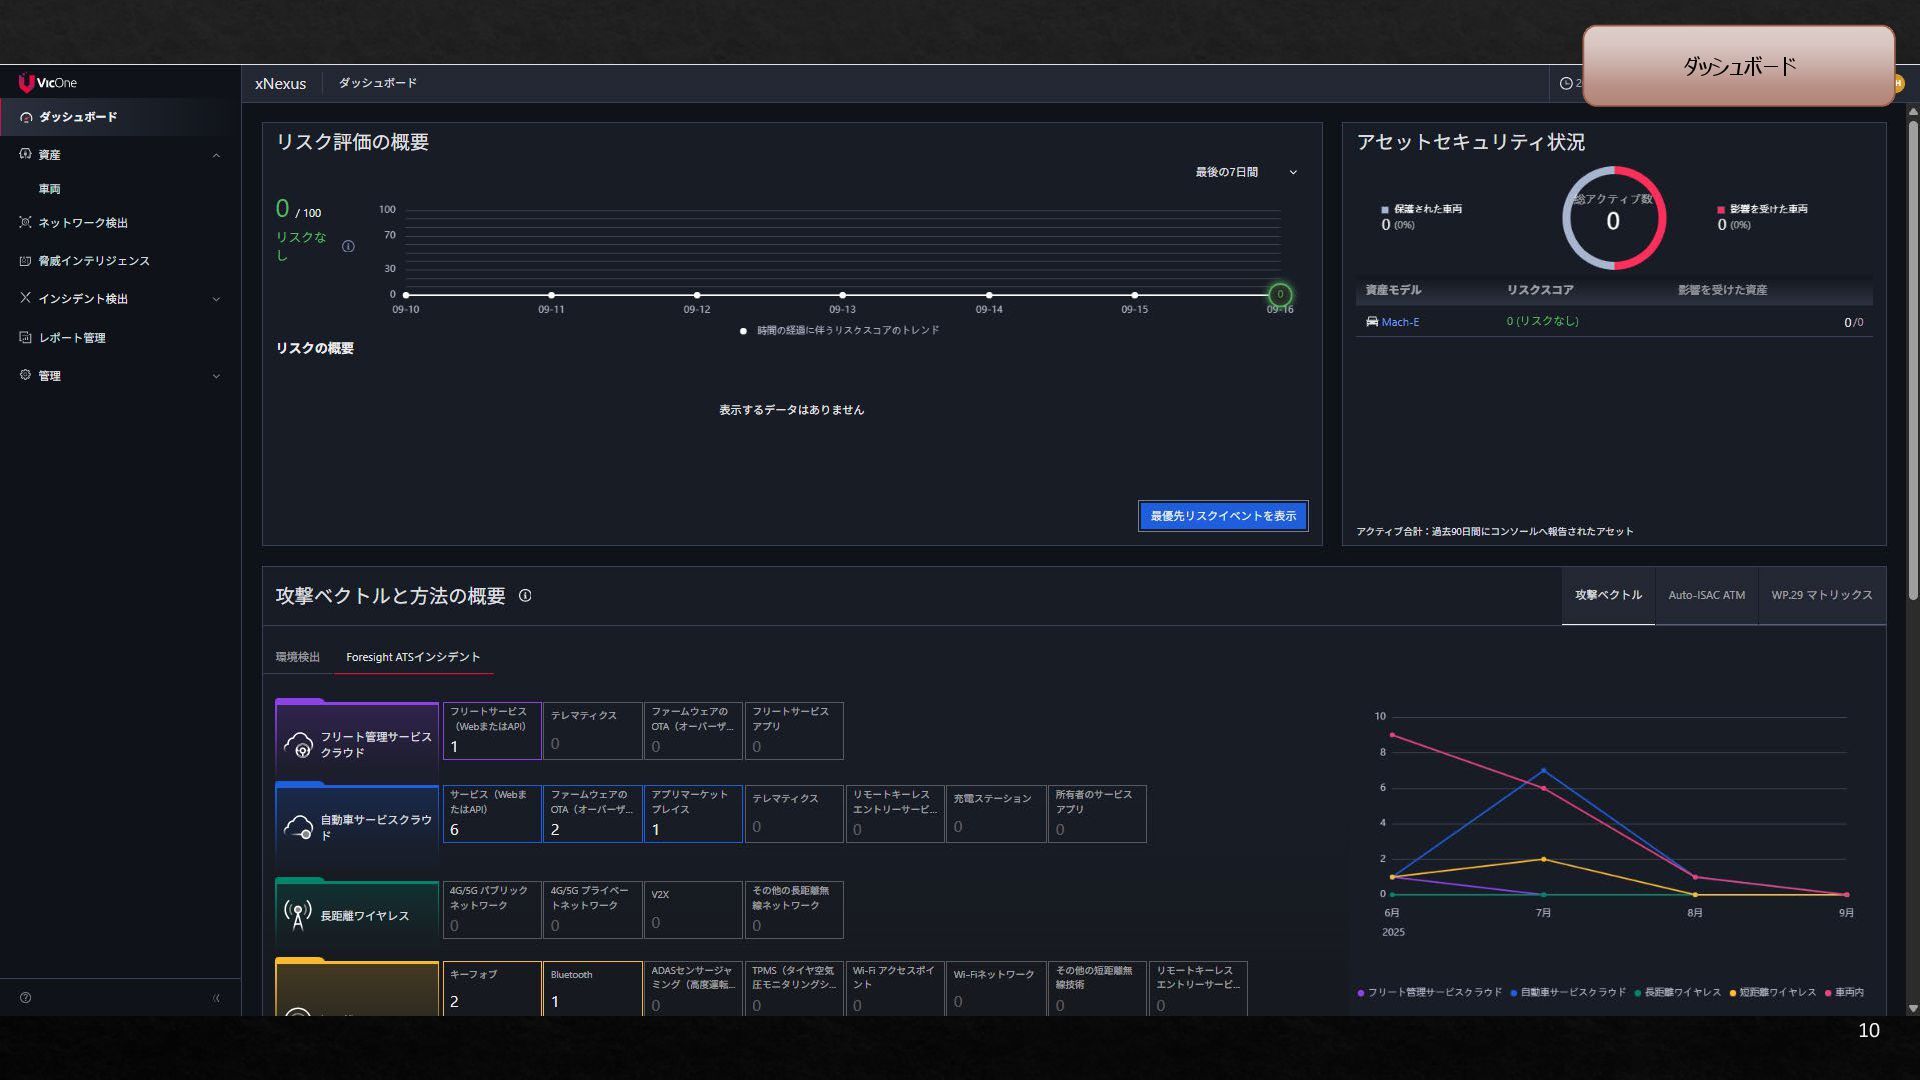
Task: Open the 最後の7日間 time range dropdown
Action: (1245, 172)
